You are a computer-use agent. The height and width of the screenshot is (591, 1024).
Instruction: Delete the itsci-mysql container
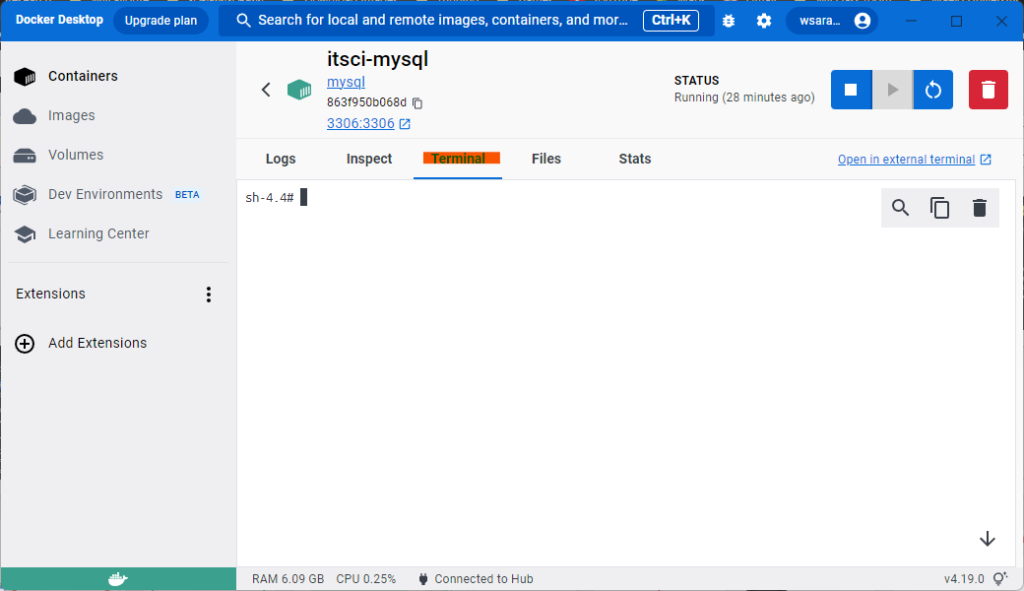pos(988,90)
